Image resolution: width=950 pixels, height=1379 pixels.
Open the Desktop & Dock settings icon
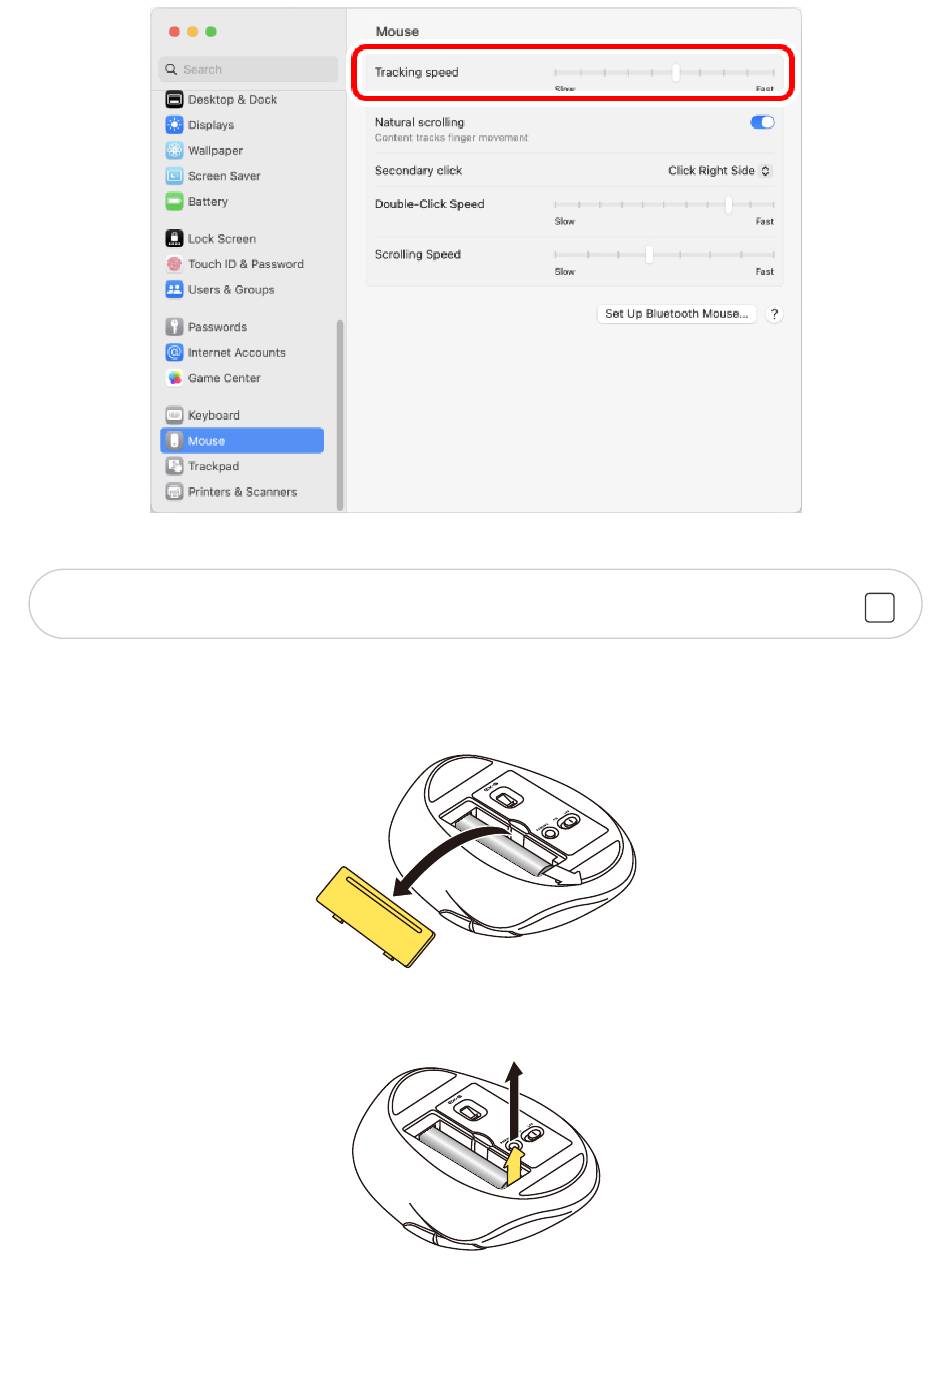click(x=174, y=99)
